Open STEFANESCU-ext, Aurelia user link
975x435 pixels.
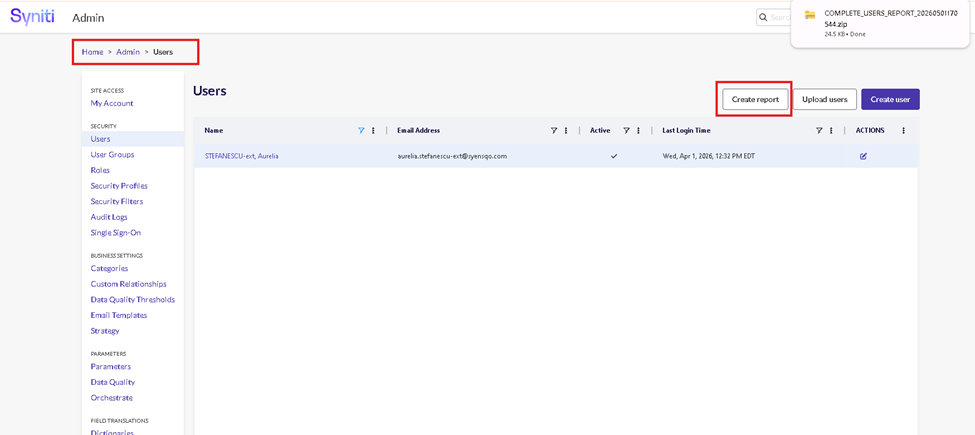(x=241, y=156)
